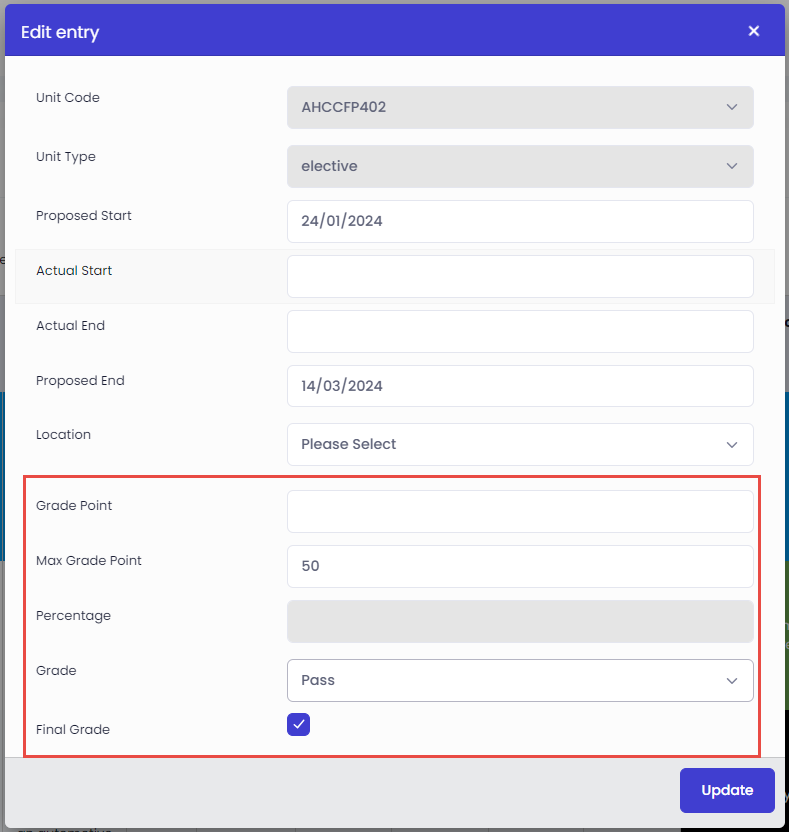
Task: Open the dropdown showing "elective"
Action: (520, 166)
